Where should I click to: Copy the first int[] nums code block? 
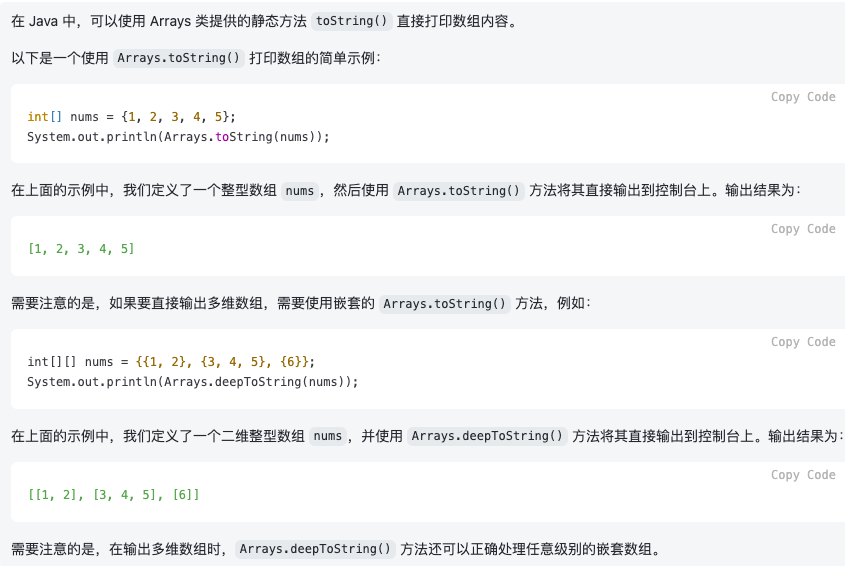pyautogui.click(x=803, y=97)
